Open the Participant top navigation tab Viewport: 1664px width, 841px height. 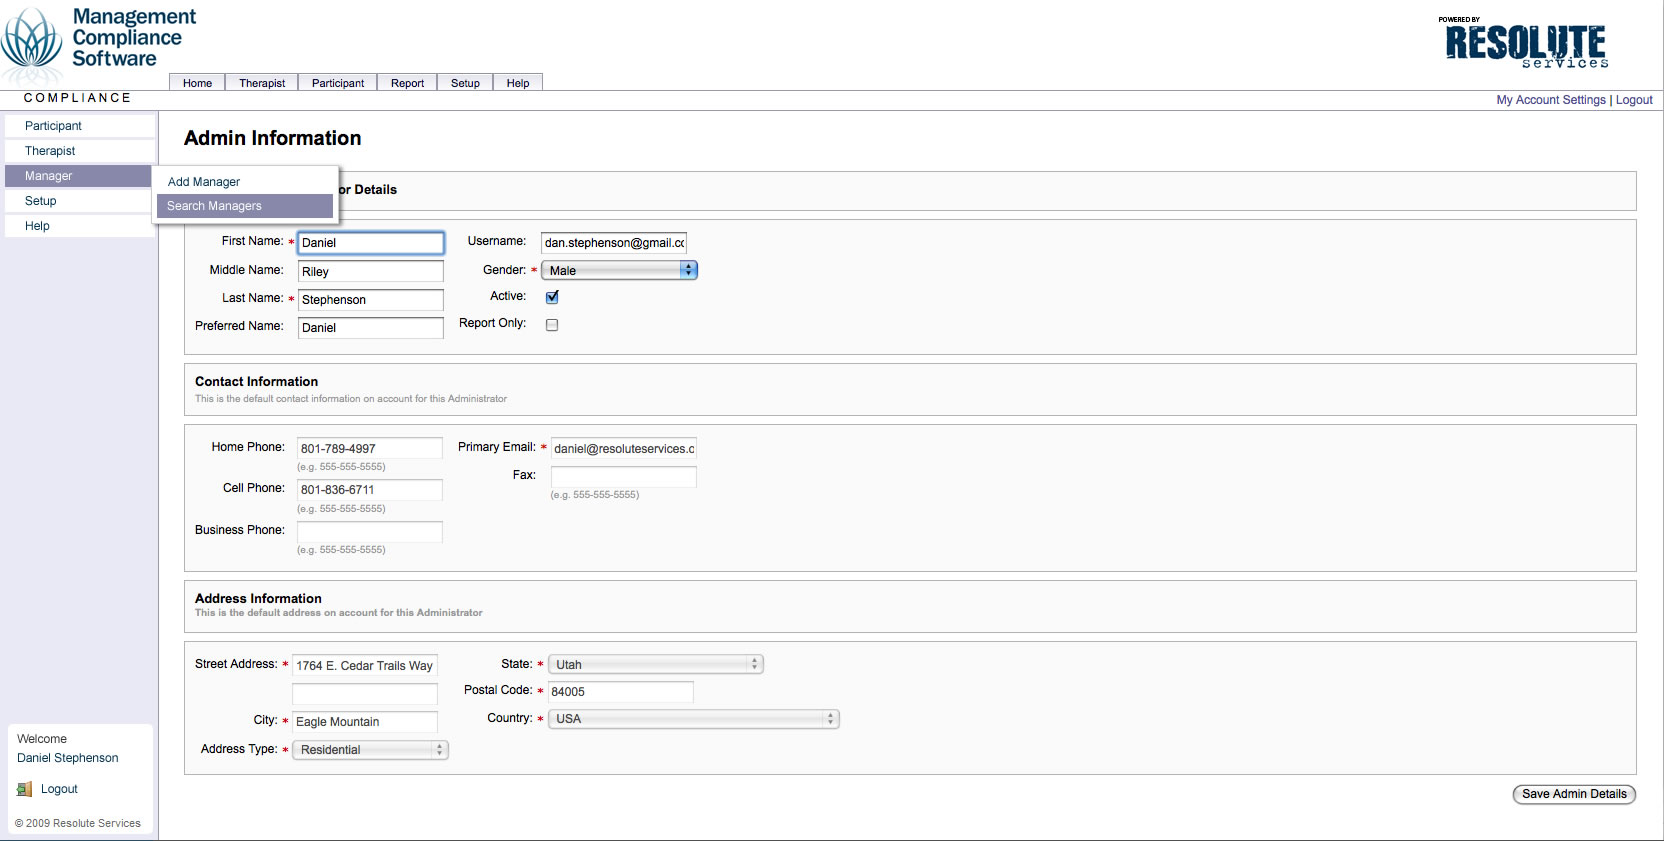tap(338, 83)
